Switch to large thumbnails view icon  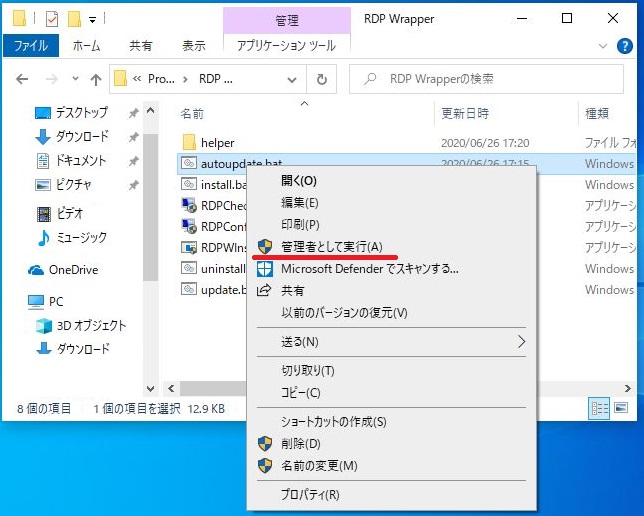[x=621, y=408]
